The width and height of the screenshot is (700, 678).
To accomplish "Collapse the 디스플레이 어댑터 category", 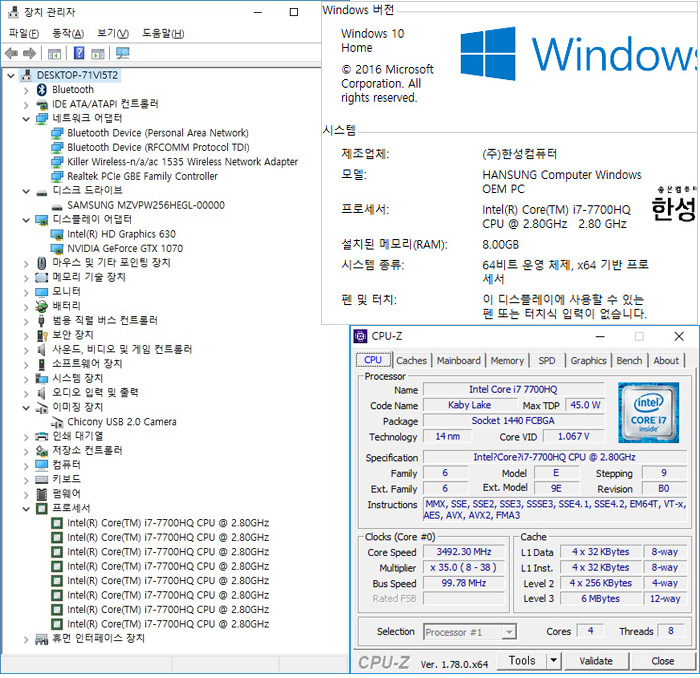I will [26, 220].
